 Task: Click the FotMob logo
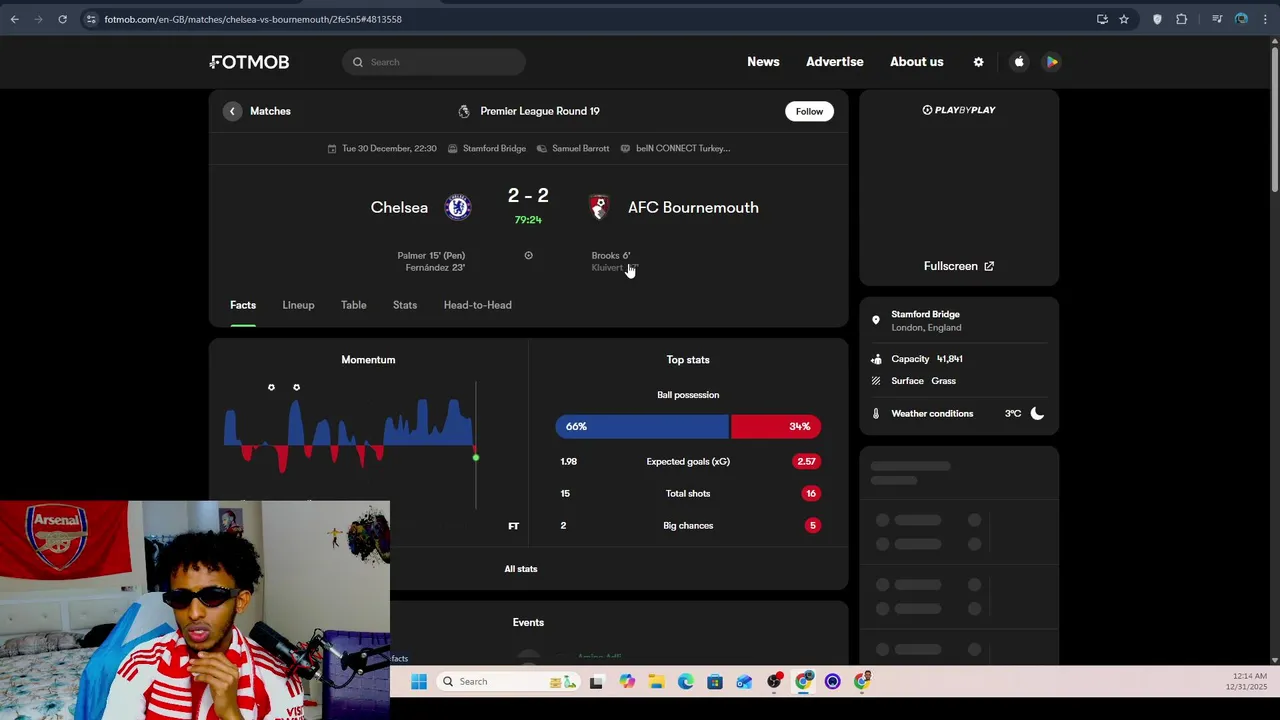(x=249, y=62)
